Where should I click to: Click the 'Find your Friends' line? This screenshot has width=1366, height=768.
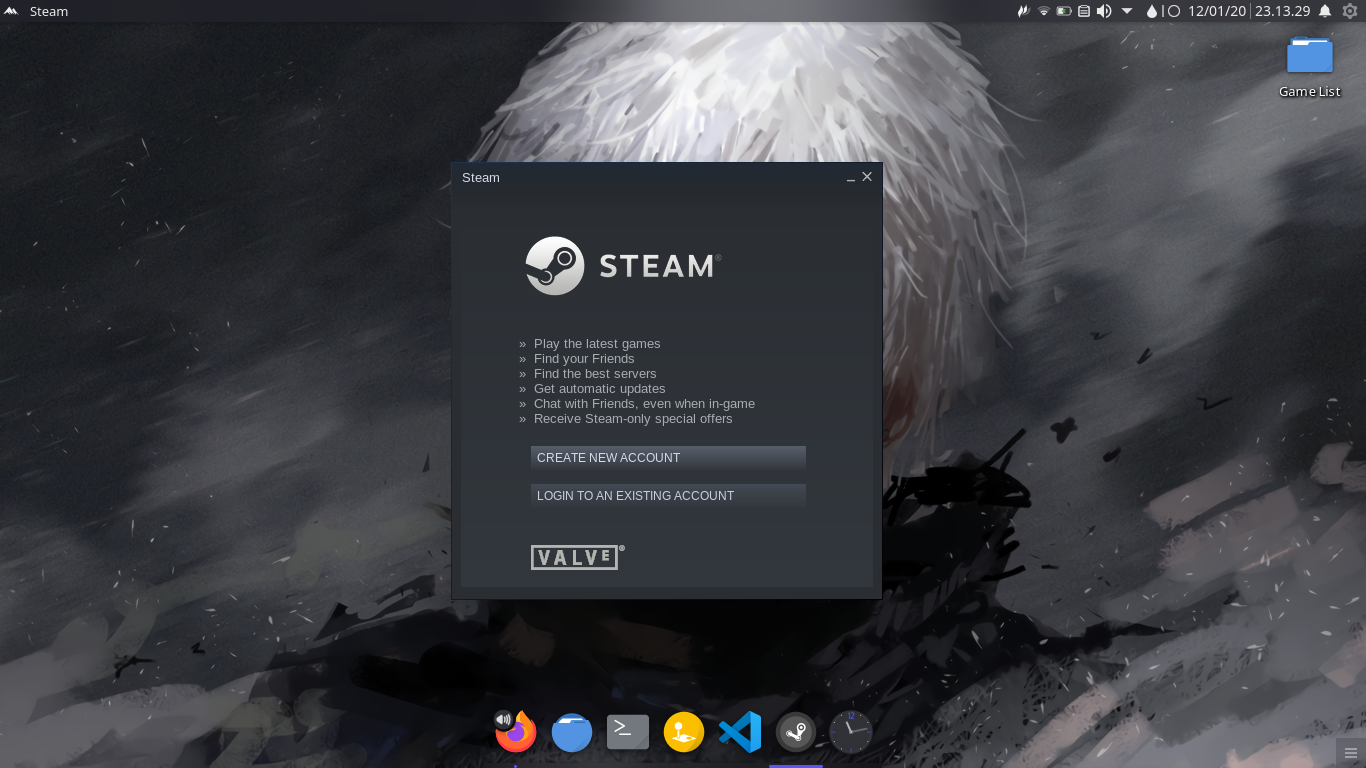tap(584, 359)
